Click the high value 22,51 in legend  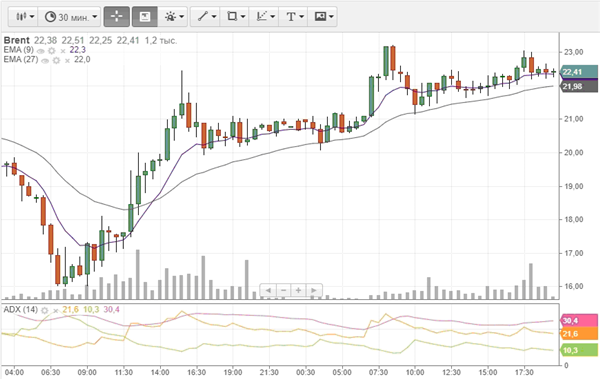click(73, 40)
